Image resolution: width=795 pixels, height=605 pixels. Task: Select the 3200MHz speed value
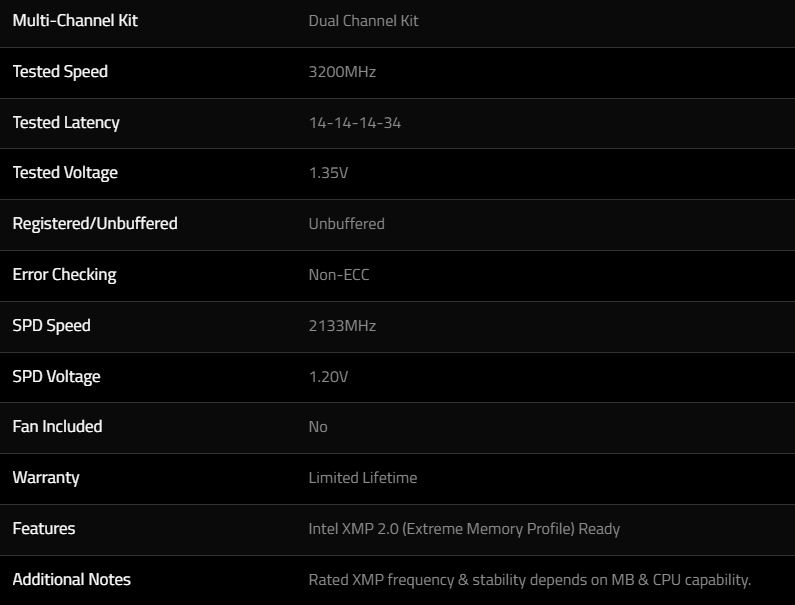click(x=342, y=72)
